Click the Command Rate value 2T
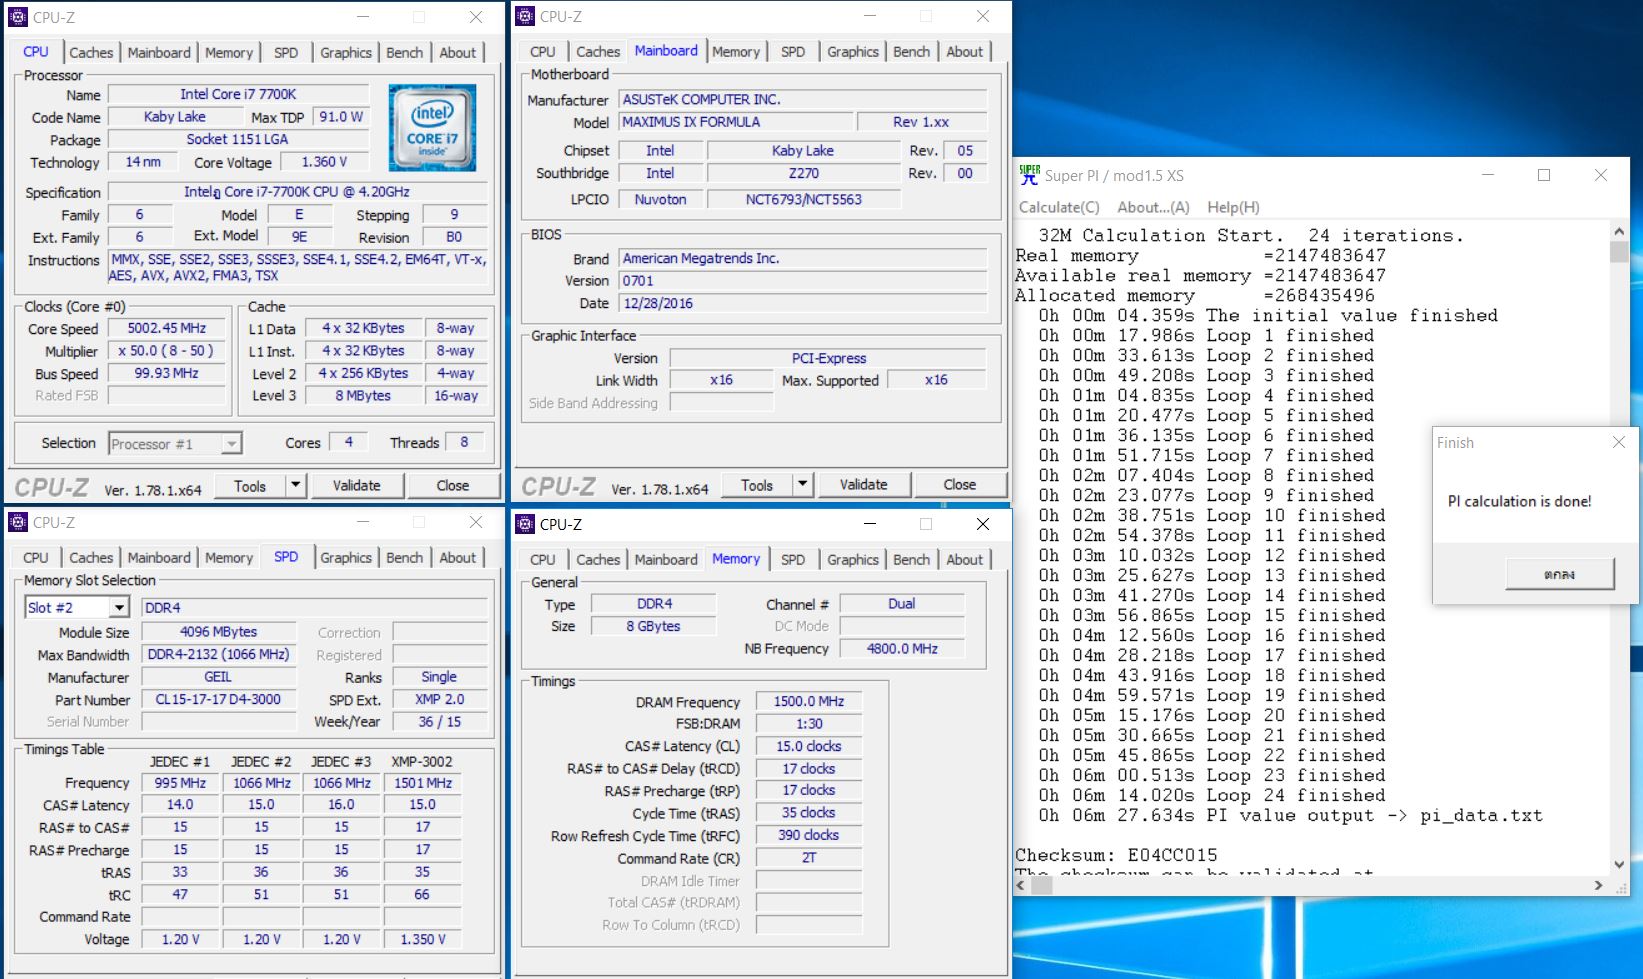Viewport: 1643px width, 979px height. pyautogui.click(x=809, y=857)
